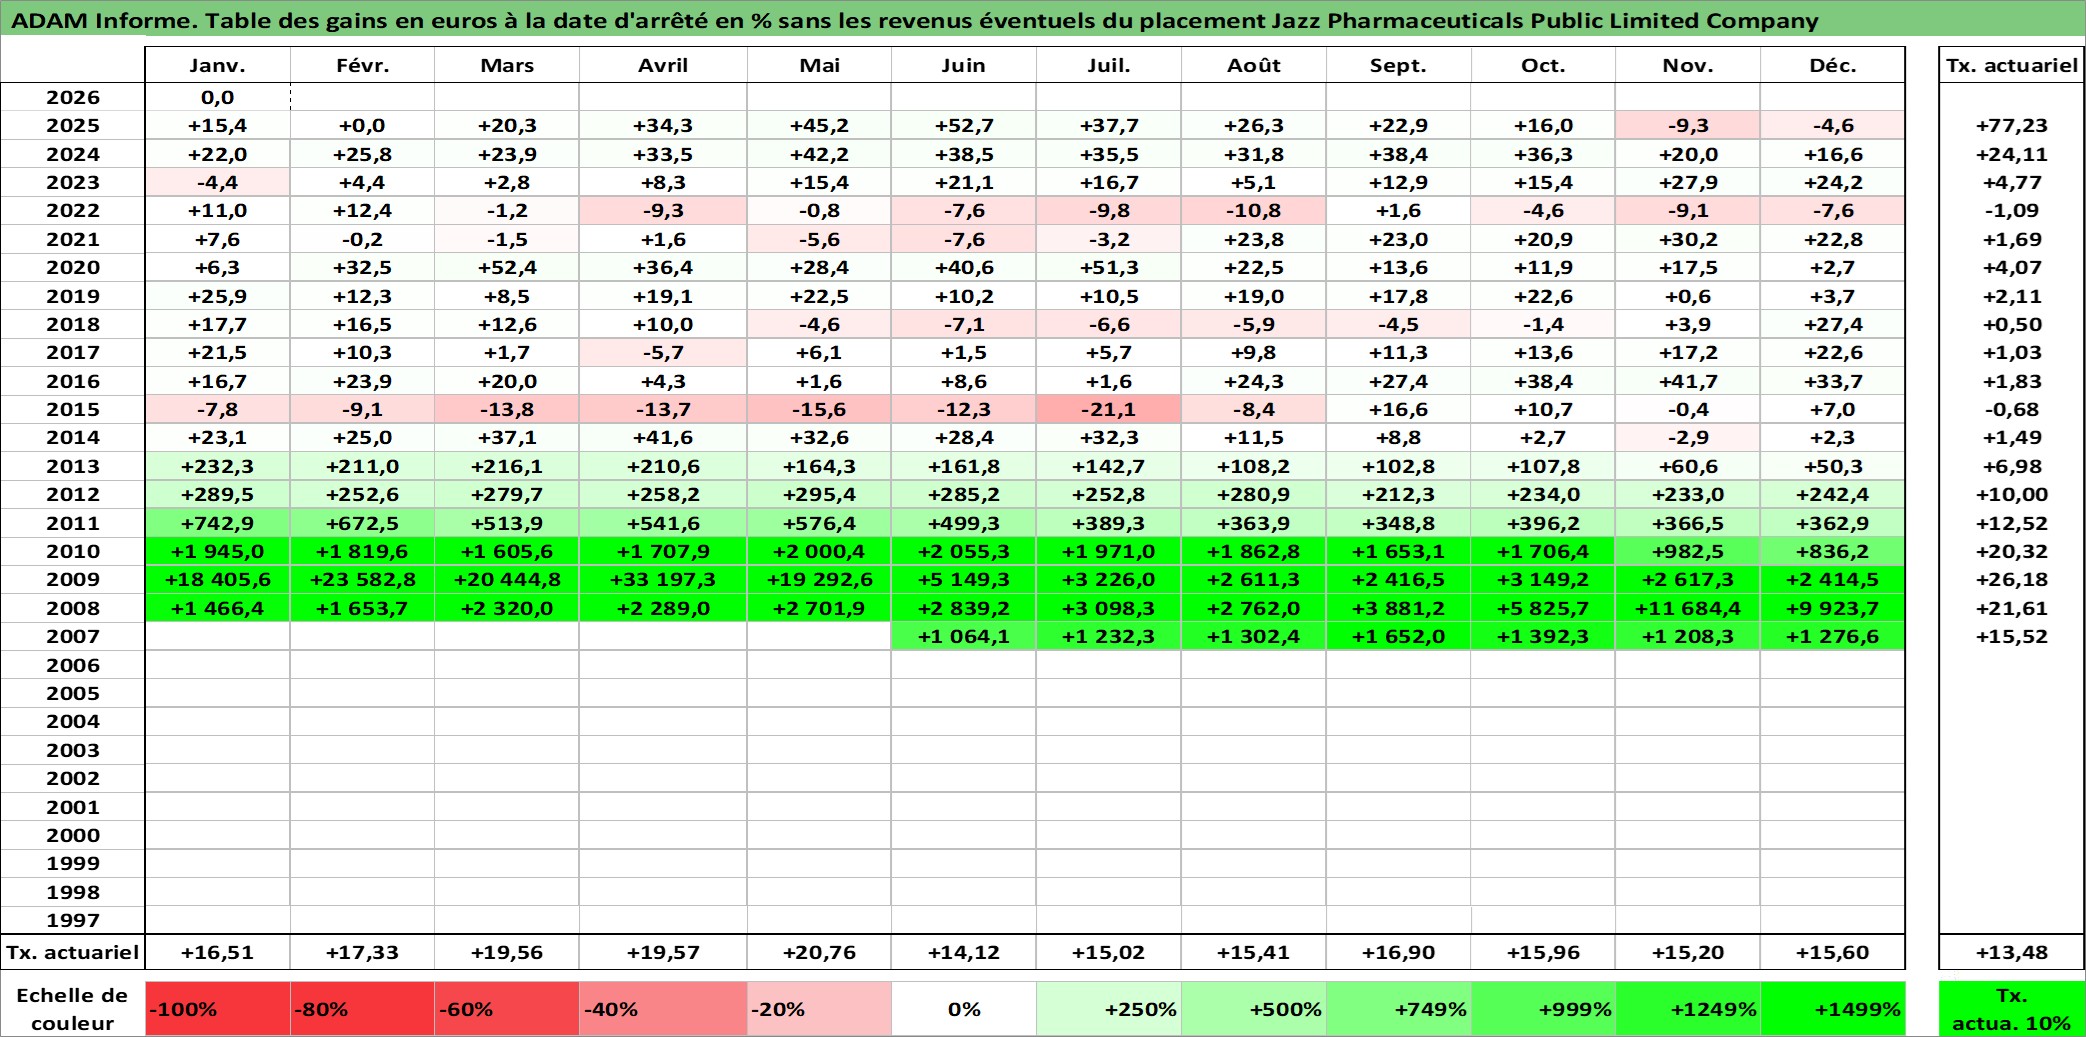The height and width of the screenshot is (1037, 2086).
Task: Click the -1,09 actuarial rate for 2022
Action: click(x=2012, y=210)
